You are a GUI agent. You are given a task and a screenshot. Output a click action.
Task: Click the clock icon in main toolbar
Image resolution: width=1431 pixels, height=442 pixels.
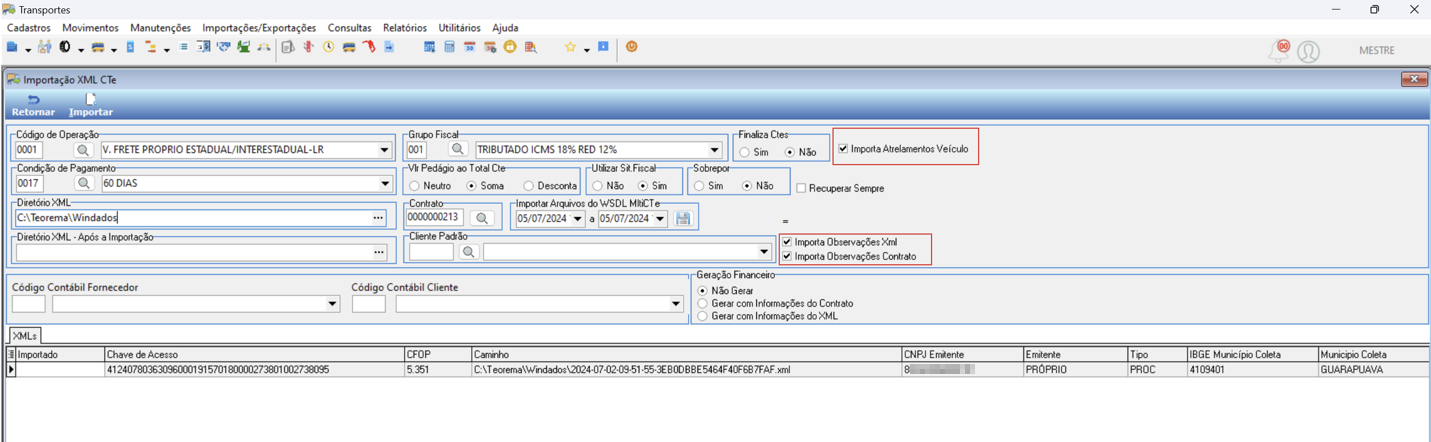pyautogui.click(x=328, y=47)
